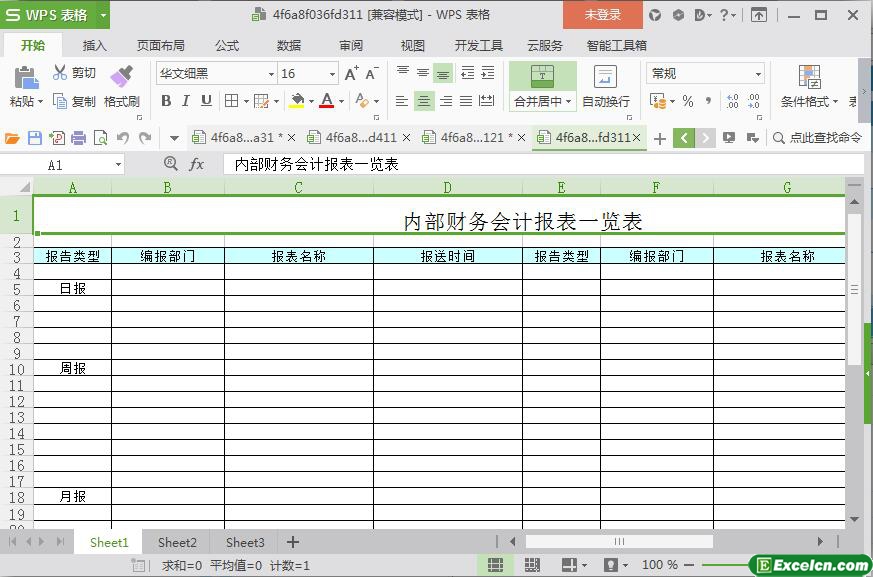Image resolution: width=873 pixels, height=577 pixels.
Task: Apply percent style format
Action: pos(688,101)
